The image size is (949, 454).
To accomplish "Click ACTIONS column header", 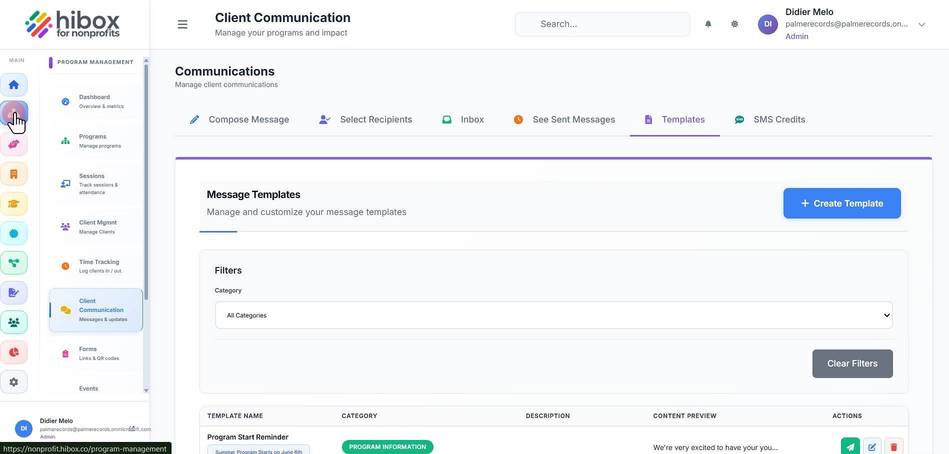I will 847,416.
